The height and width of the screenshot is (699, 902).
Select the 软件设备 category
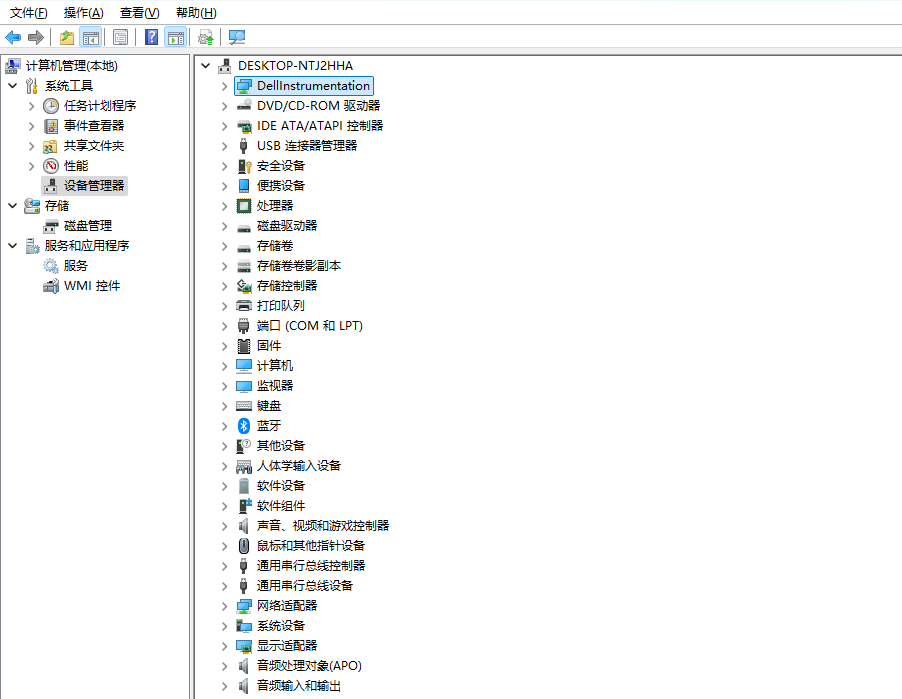pos(281,486)
